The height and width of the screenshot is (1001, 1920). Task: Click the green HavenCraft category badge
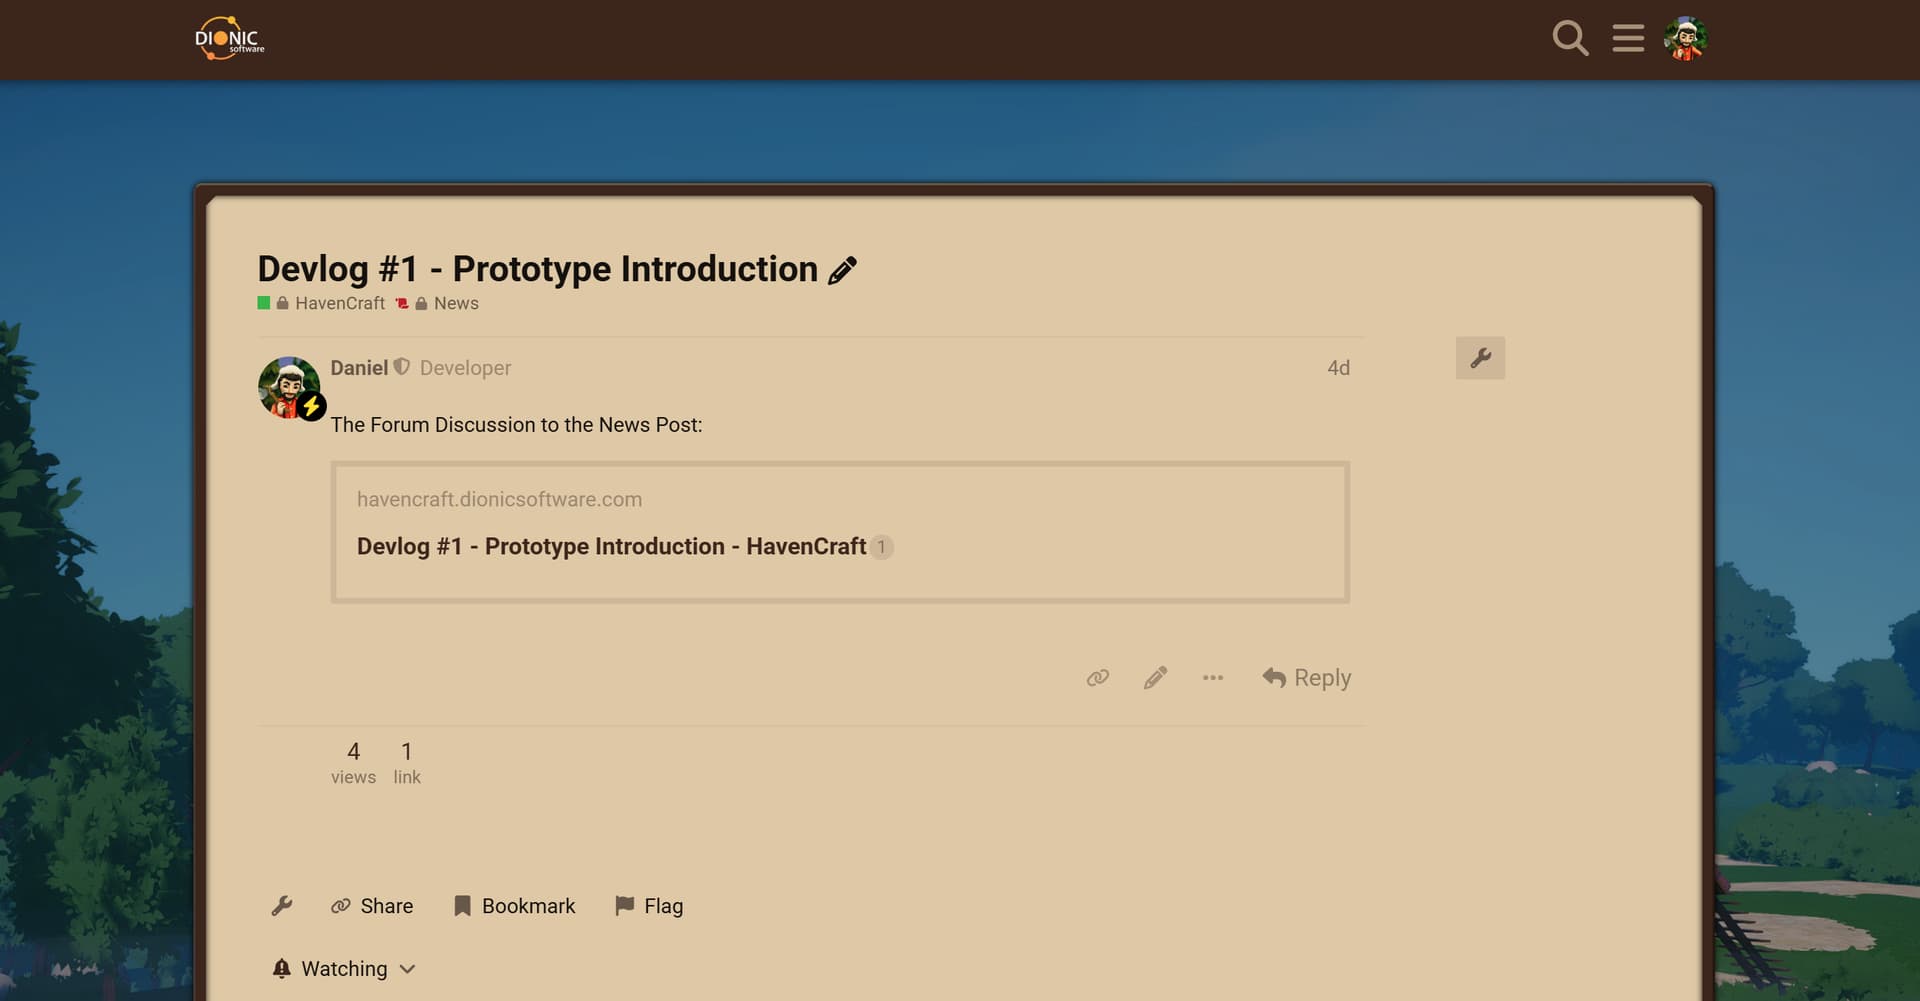(x=264, y=303)
